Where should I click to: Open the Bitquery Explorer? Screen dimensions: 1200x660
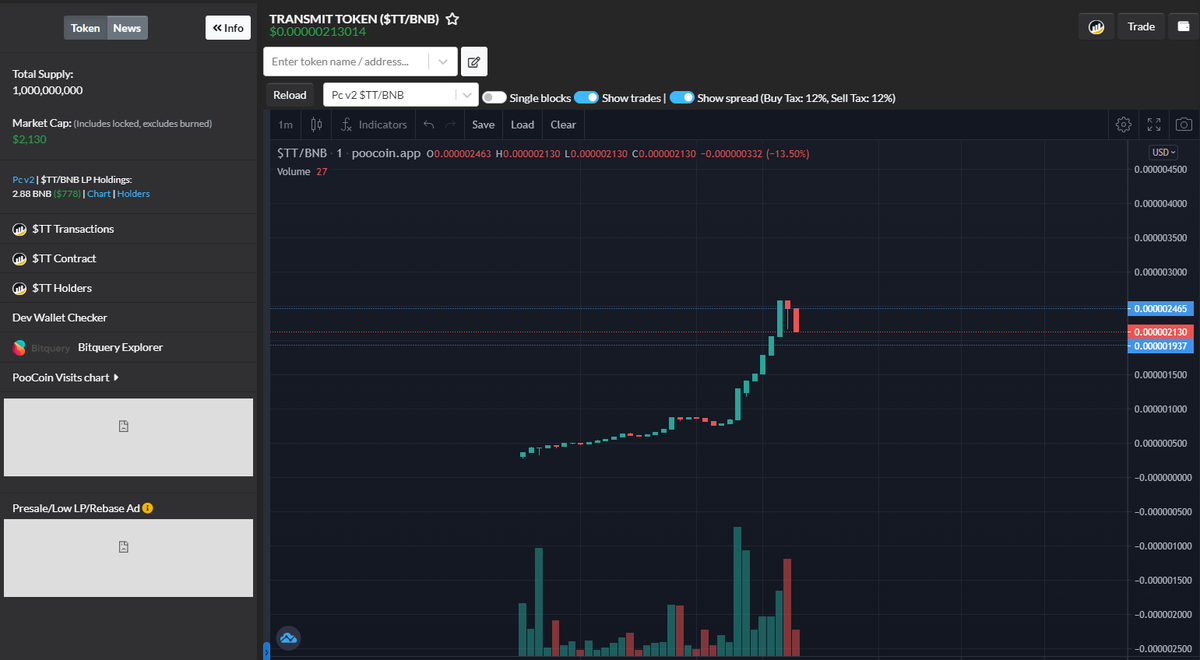pos(120,348)
